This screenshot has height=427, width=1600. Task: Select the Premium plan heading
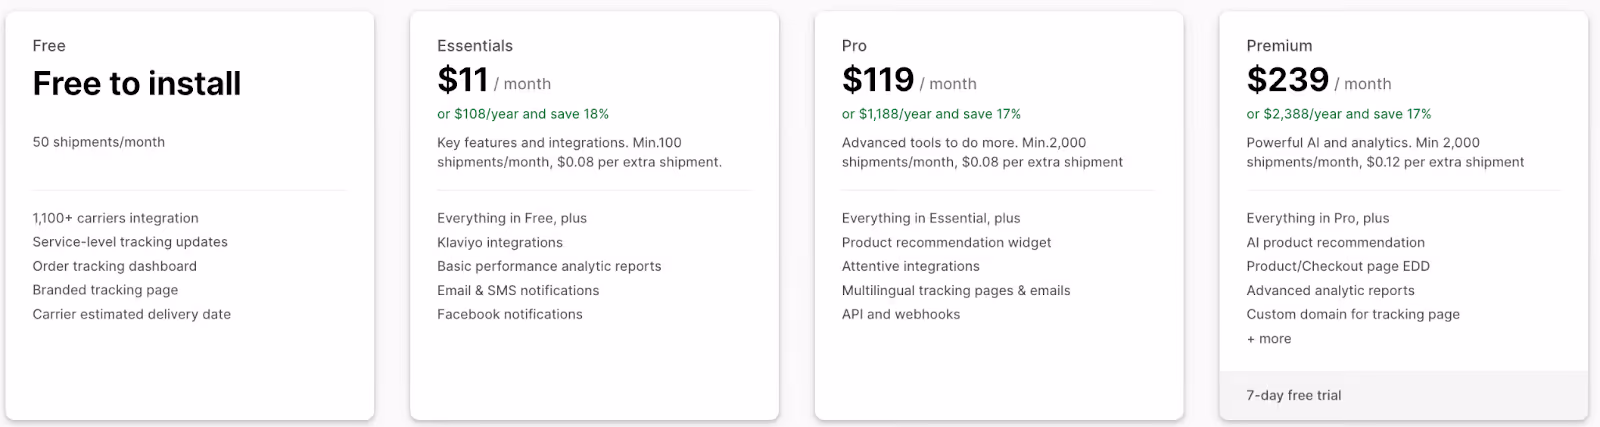(x=1279, y=46)
